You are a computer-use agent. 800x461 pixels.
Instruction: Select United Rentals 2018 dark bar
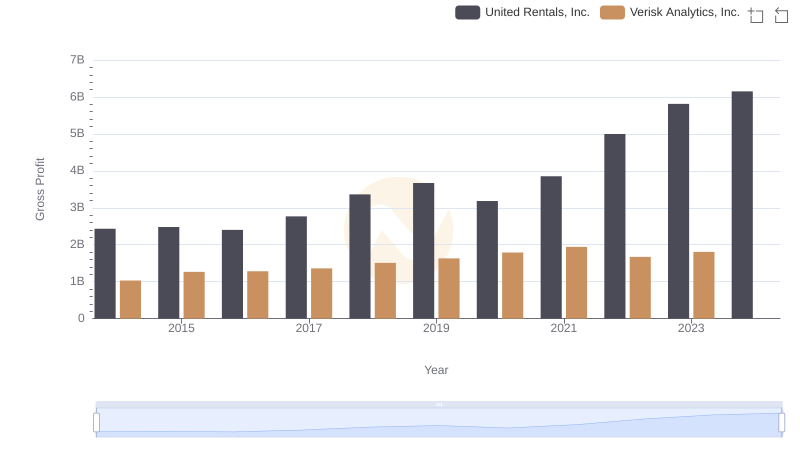(360, 257)
